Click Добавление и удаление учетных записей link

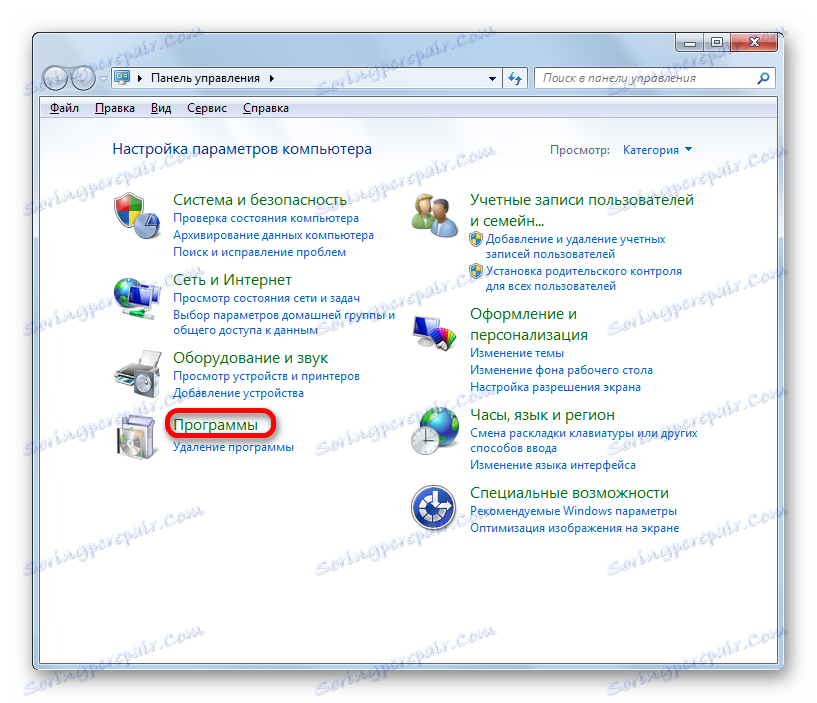(575, 246)
